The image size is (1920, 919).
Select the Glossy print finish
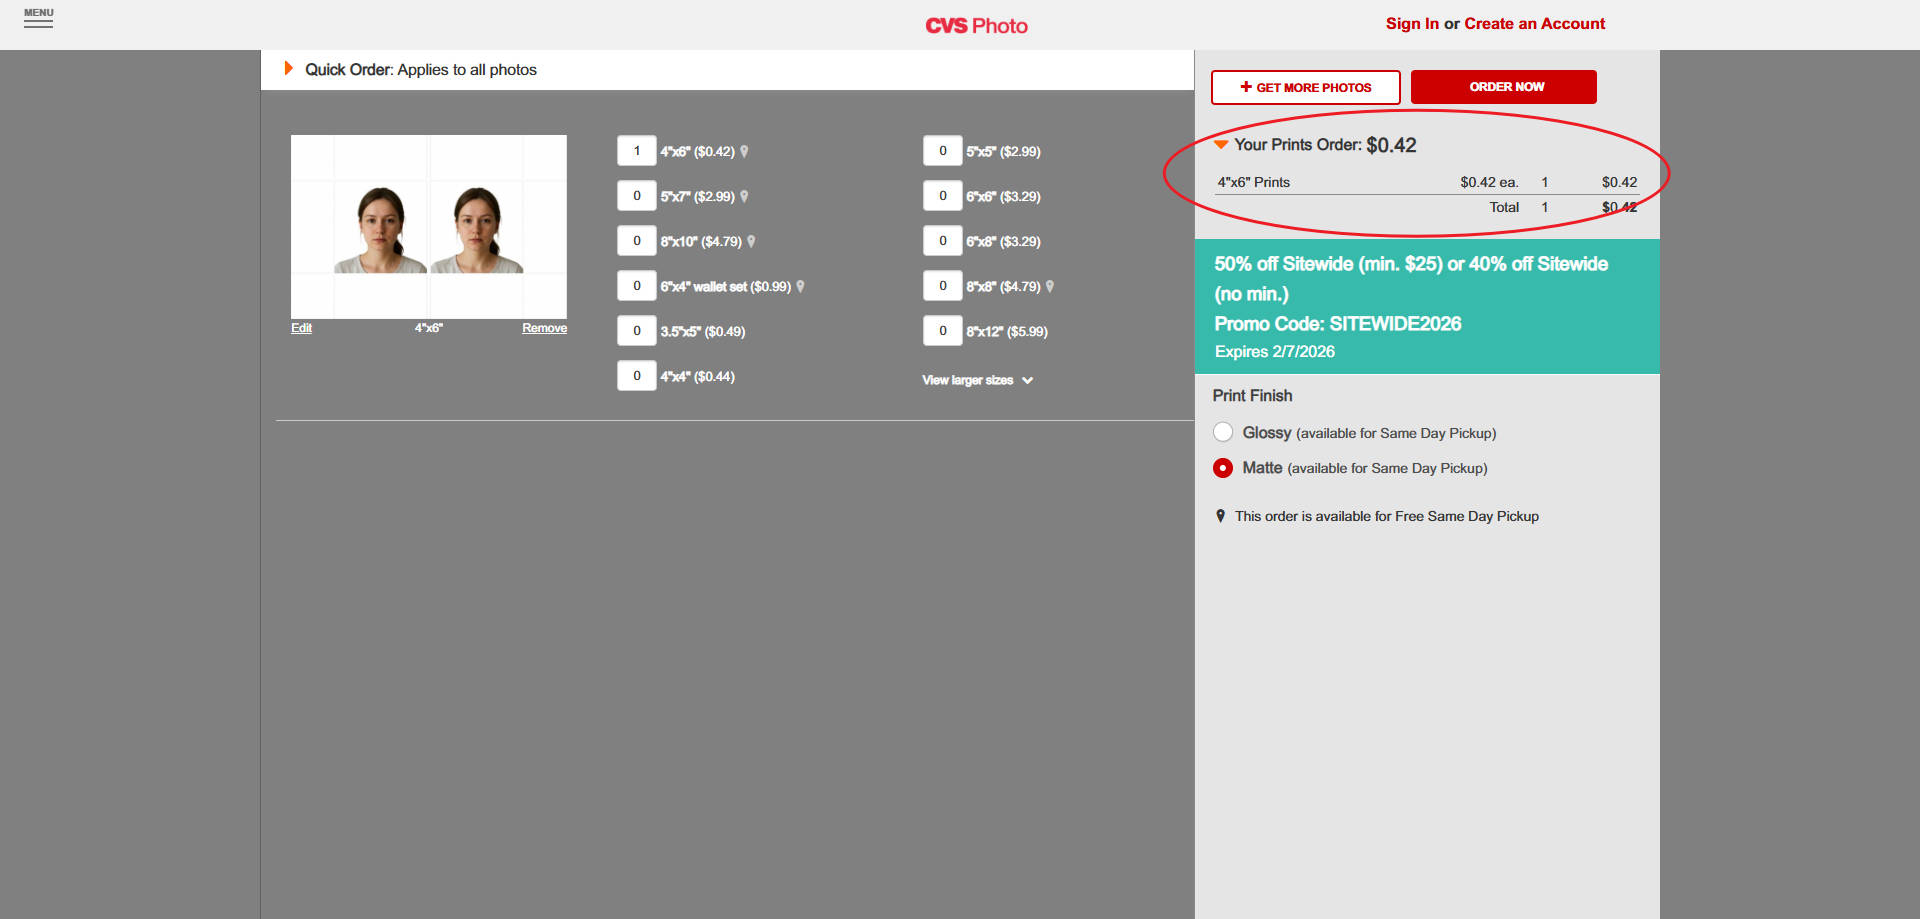tap(1223, 432)
